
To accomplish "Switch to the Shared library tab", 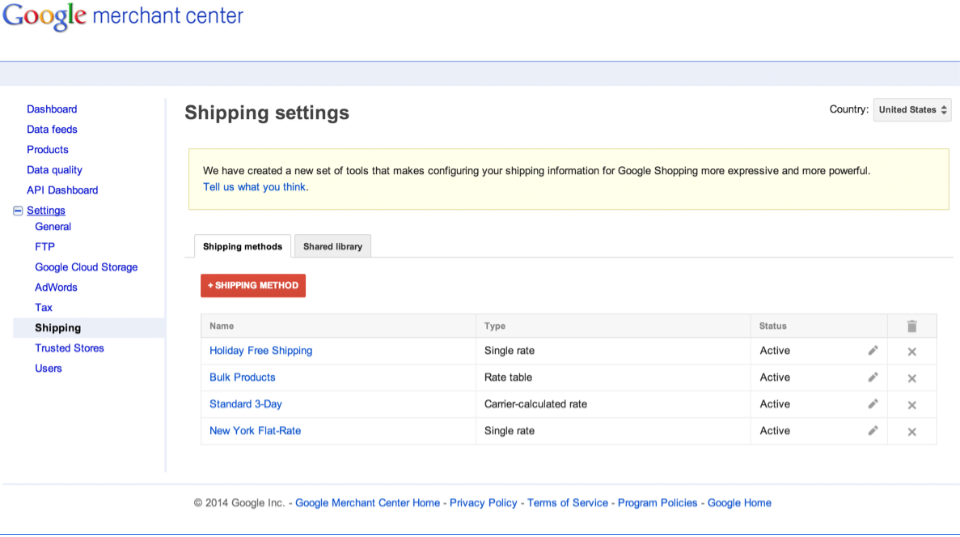I will (x=332, y=247).
